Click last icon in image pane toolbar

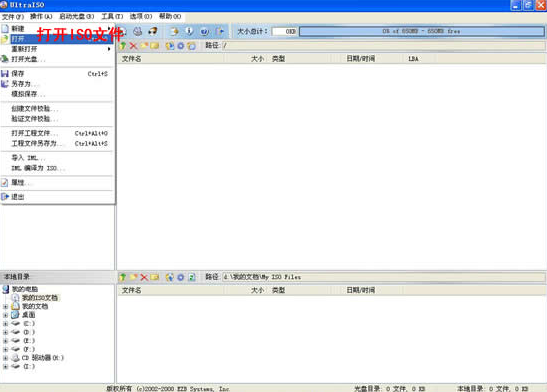(x=192, y=46)
